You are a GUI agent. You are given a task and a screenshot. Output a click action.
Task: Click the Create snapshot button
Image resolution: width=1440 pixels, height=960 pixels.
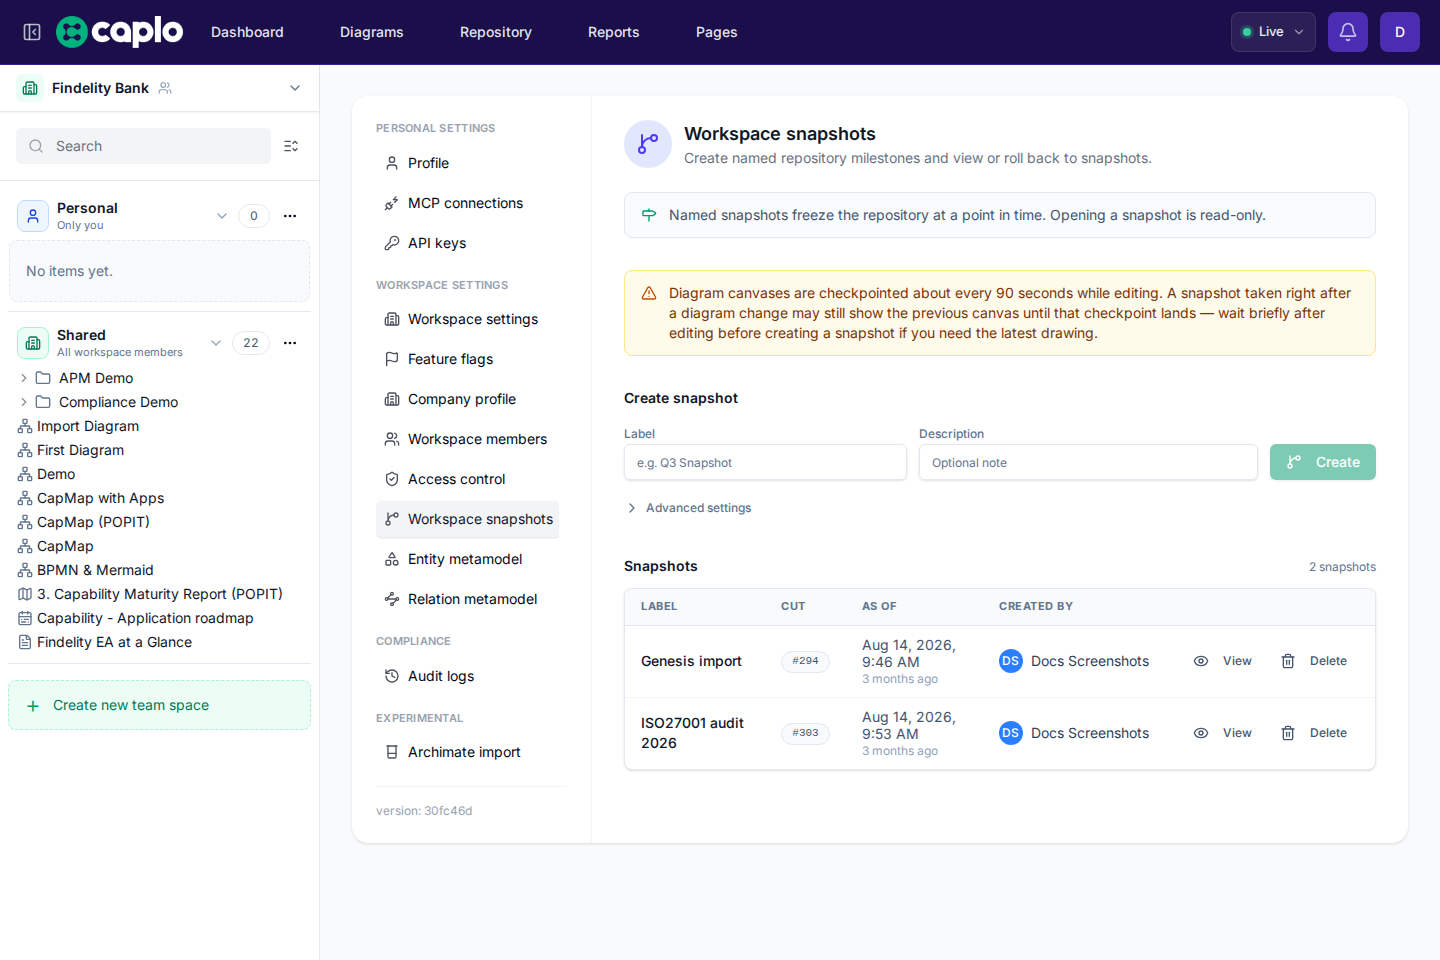pos(1323,462)
